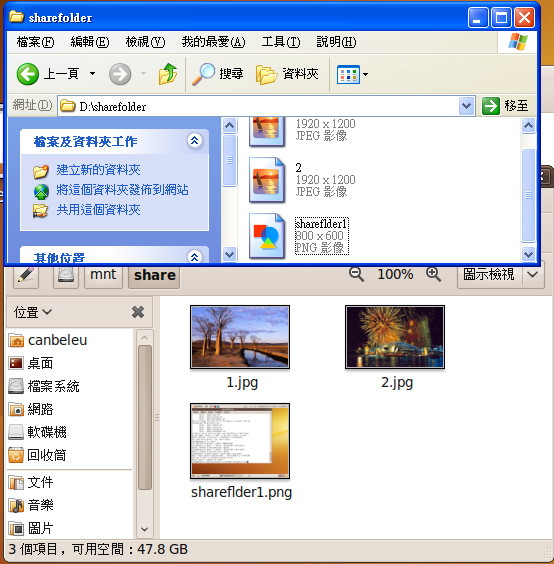Open the 檔案(F) File menu
554x564 pixels.
click(x=35, y=42)
